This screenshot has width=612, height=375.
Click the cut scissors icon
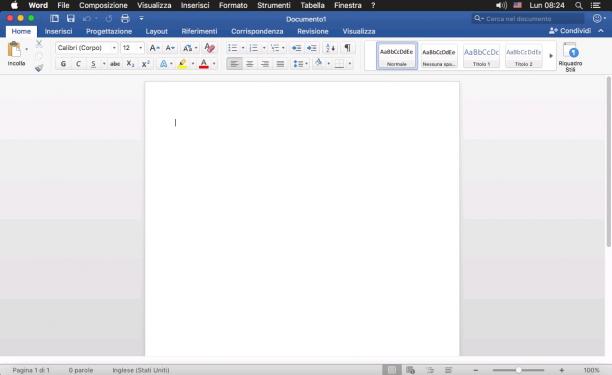(x=39, y=44)
